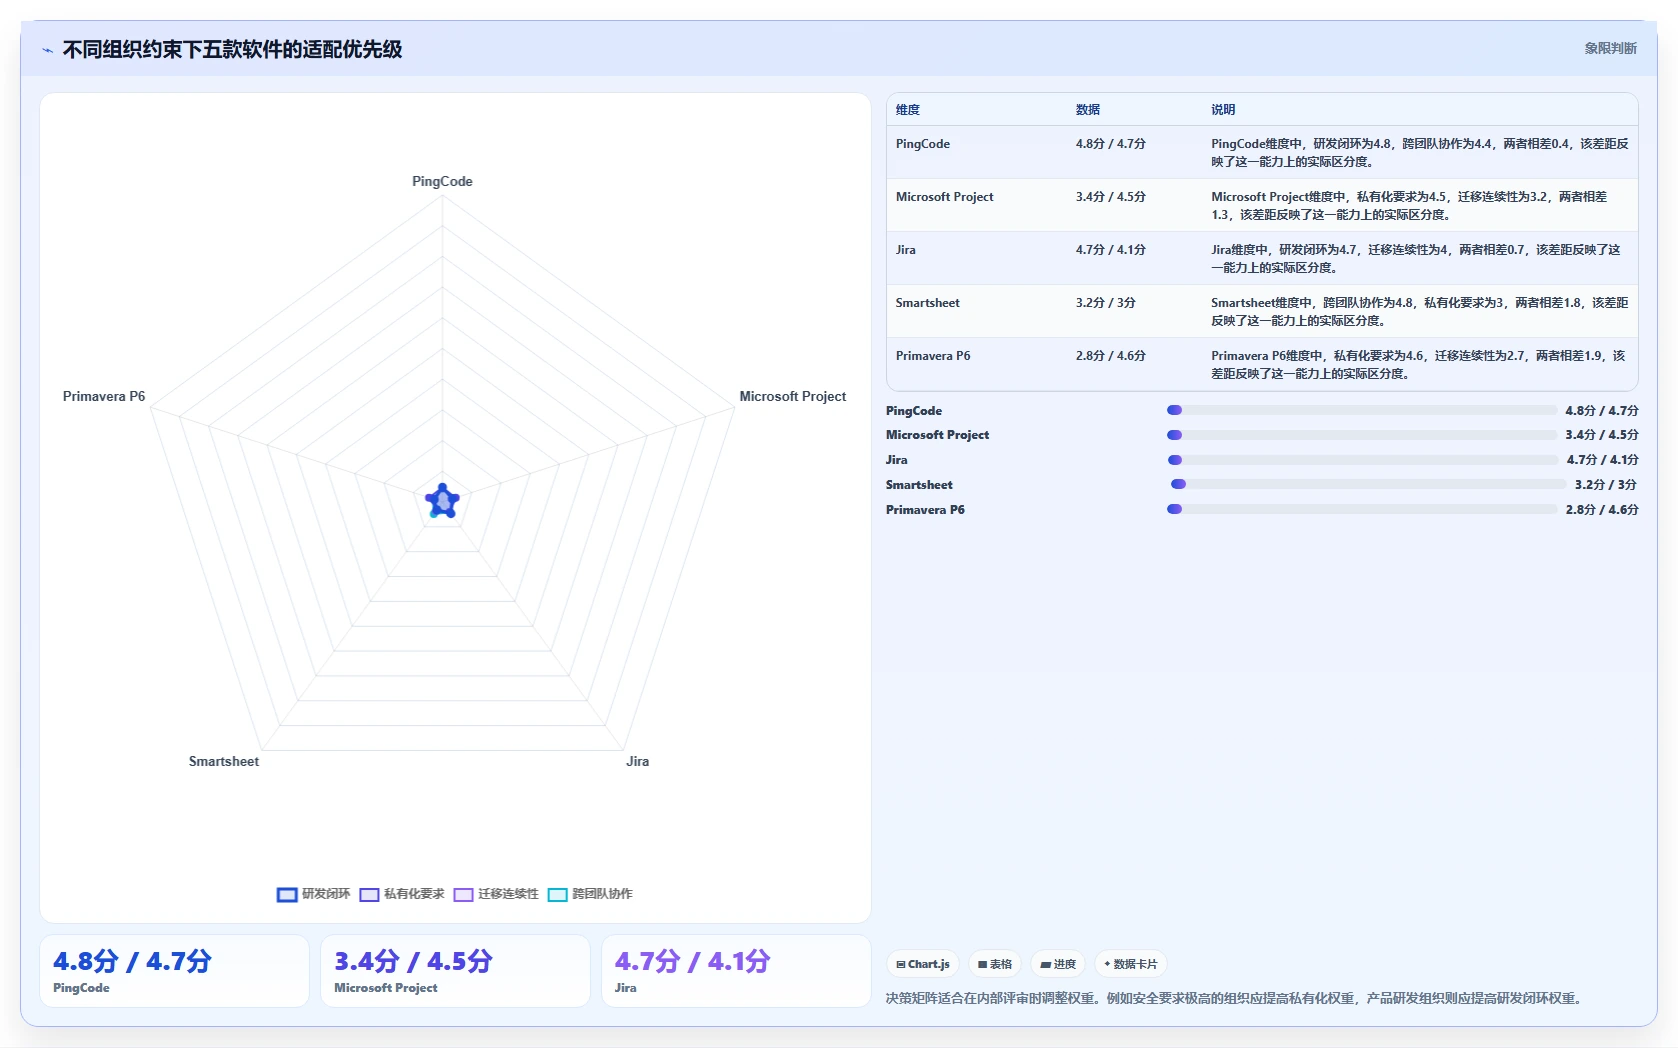Screen dimensions: 1678x1048
Task: Click the Microsoft Project radar axis label
Action: click(x=793, y=397)
